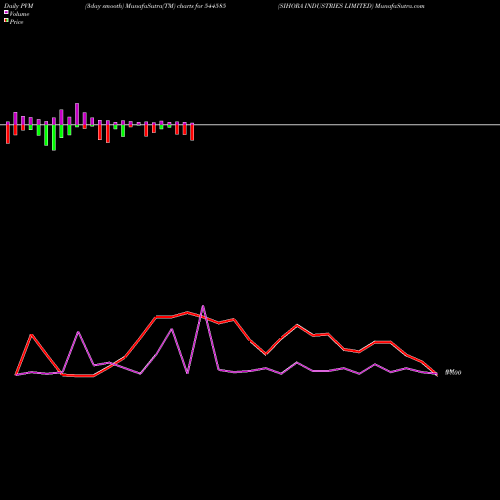This screenshot has width=500, height=500.
Task: Click the last red bar in the histogram
Action: click(x=192, y=132)
